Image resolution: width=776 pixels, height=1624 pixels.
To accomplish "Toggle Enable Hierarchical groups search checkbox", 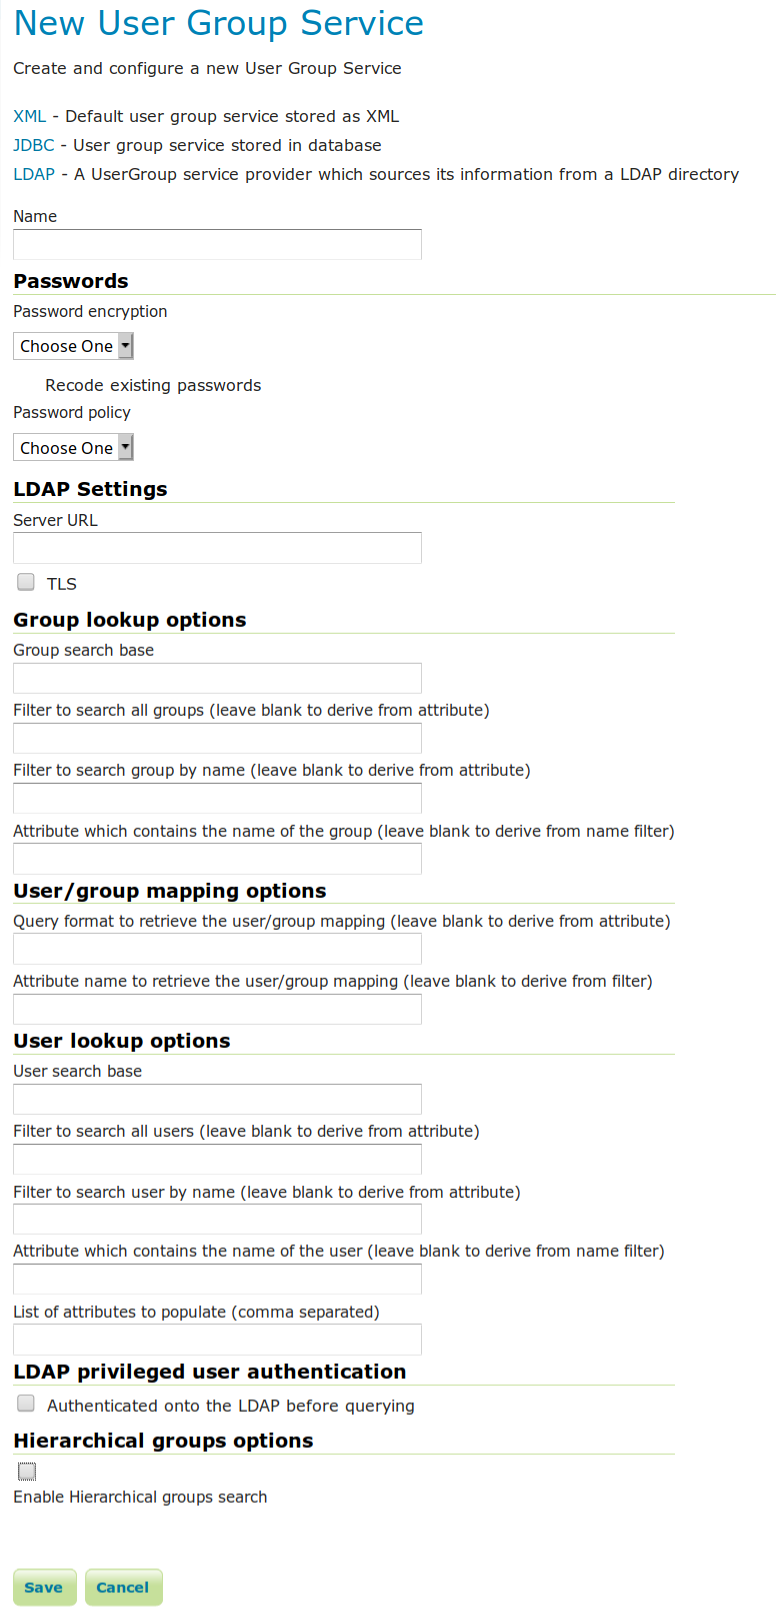I will tap(27, 1471).
